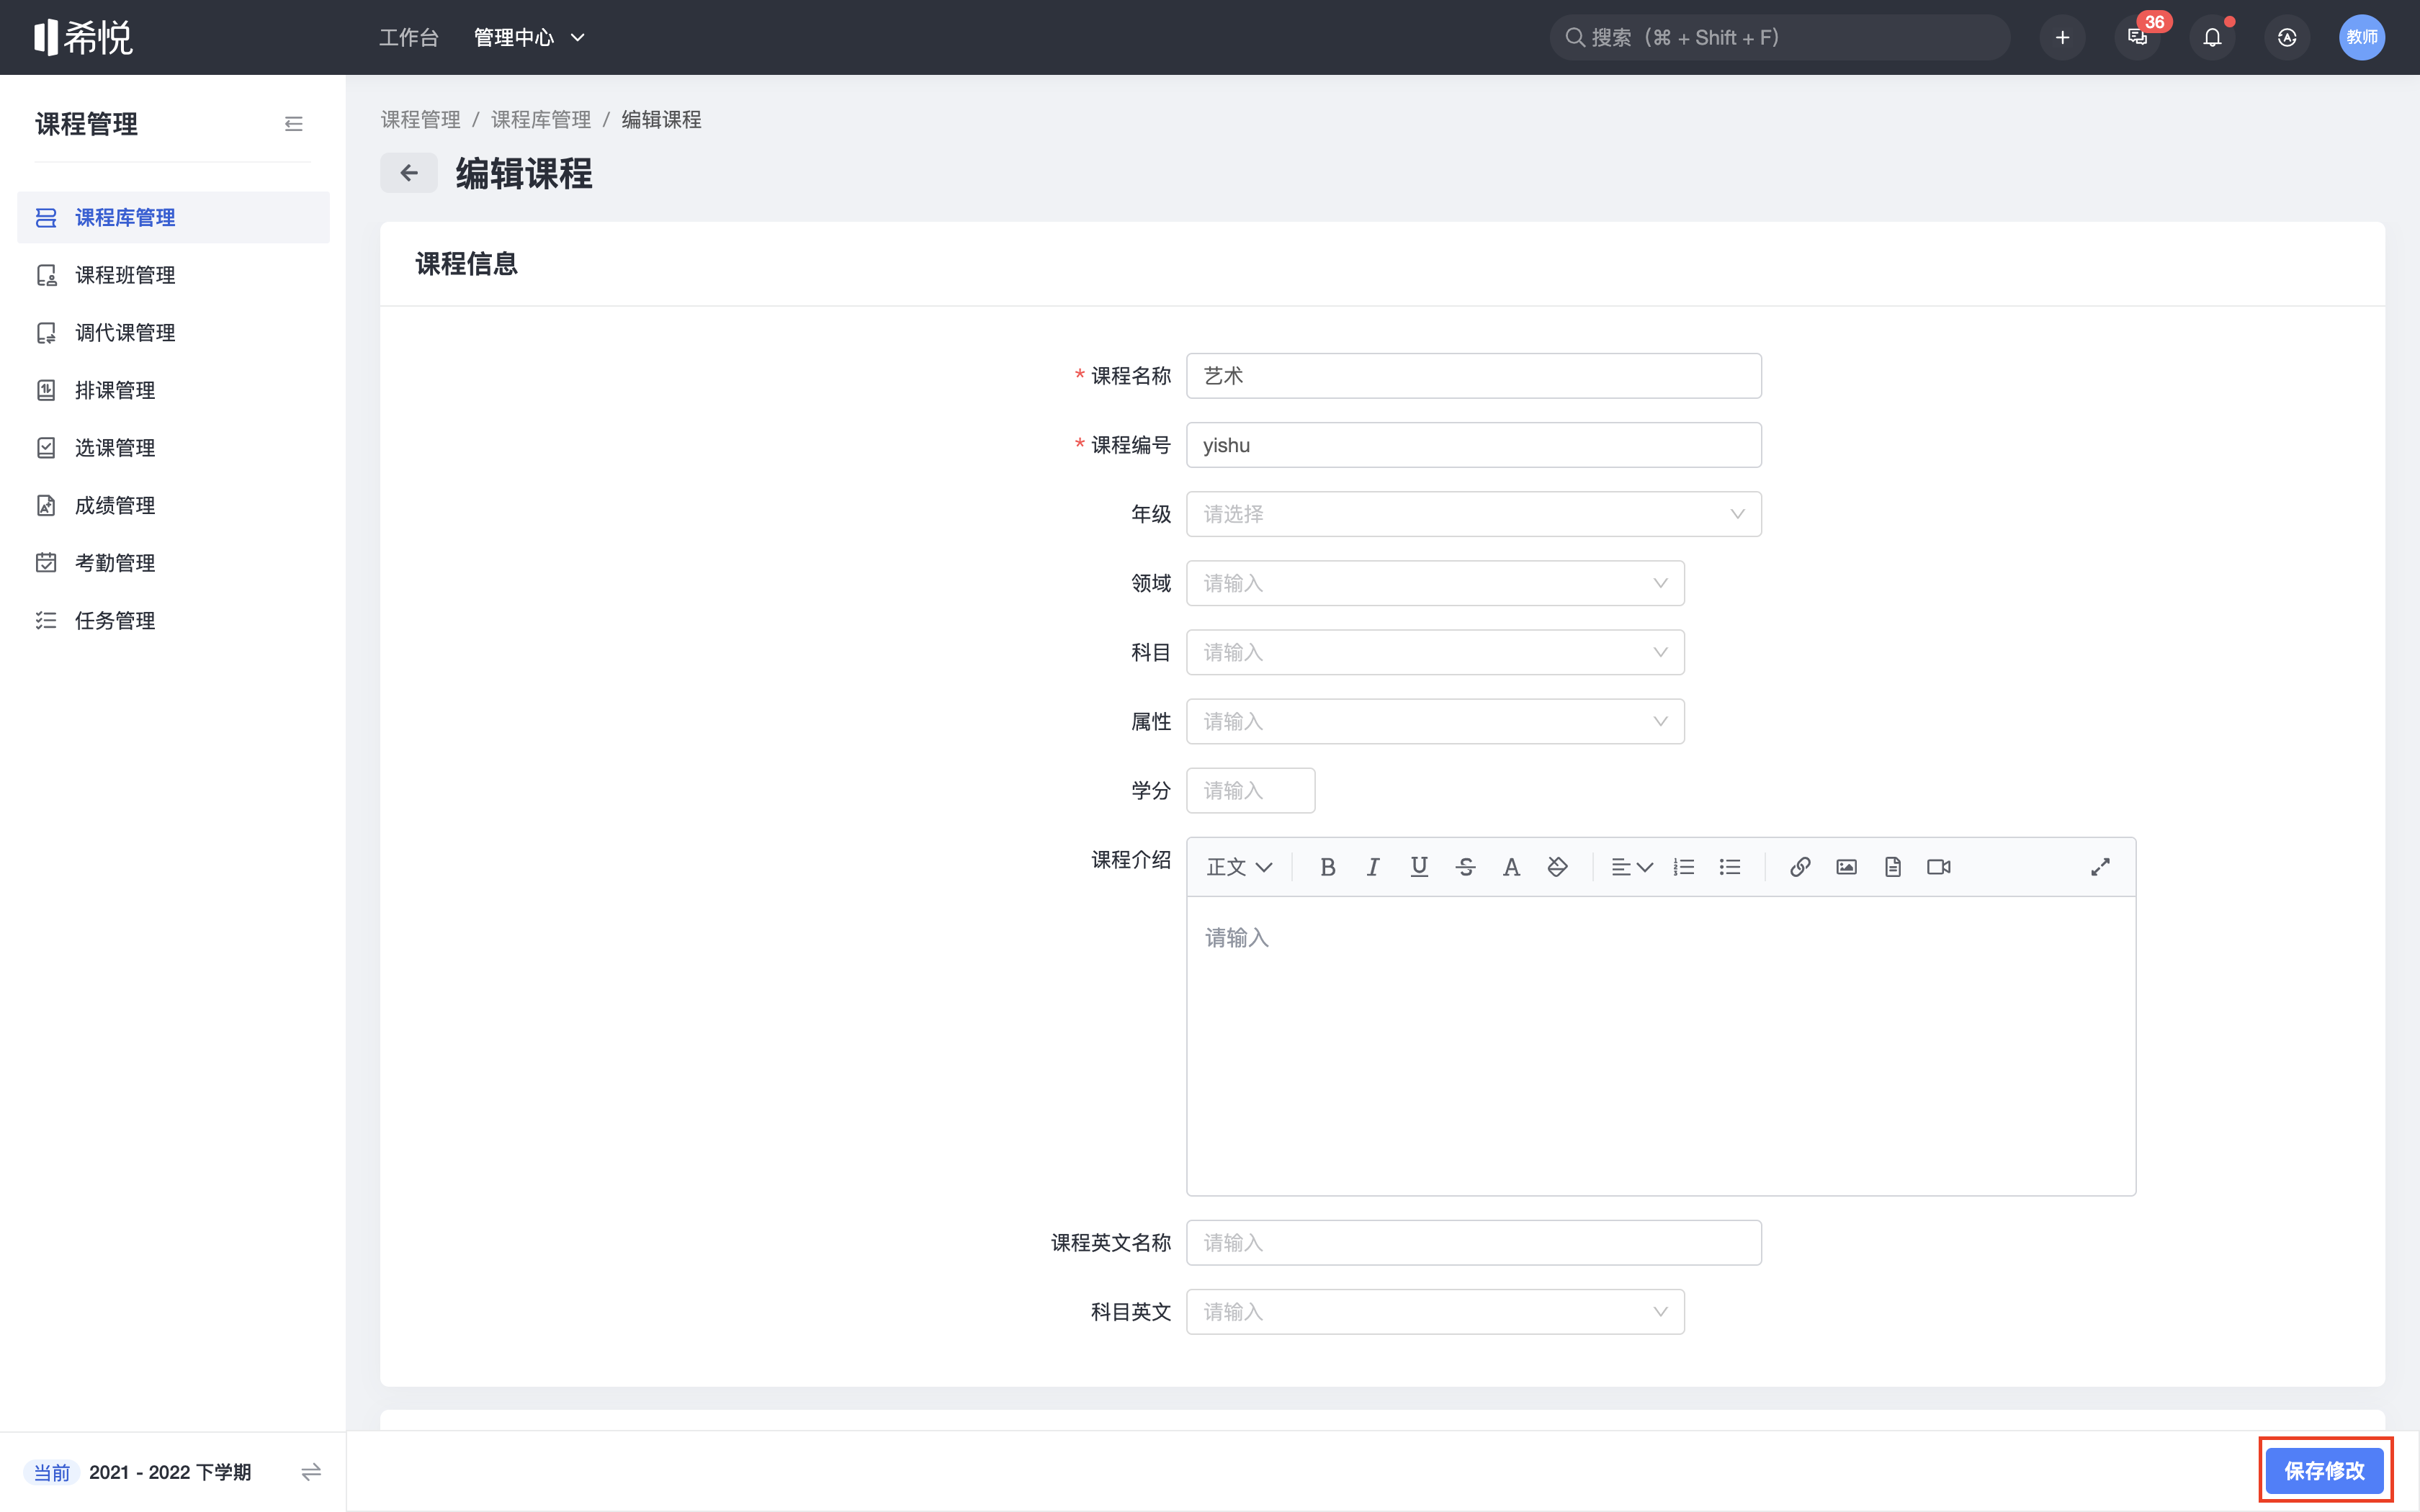Go to 工作台 tab

point(409,37)
